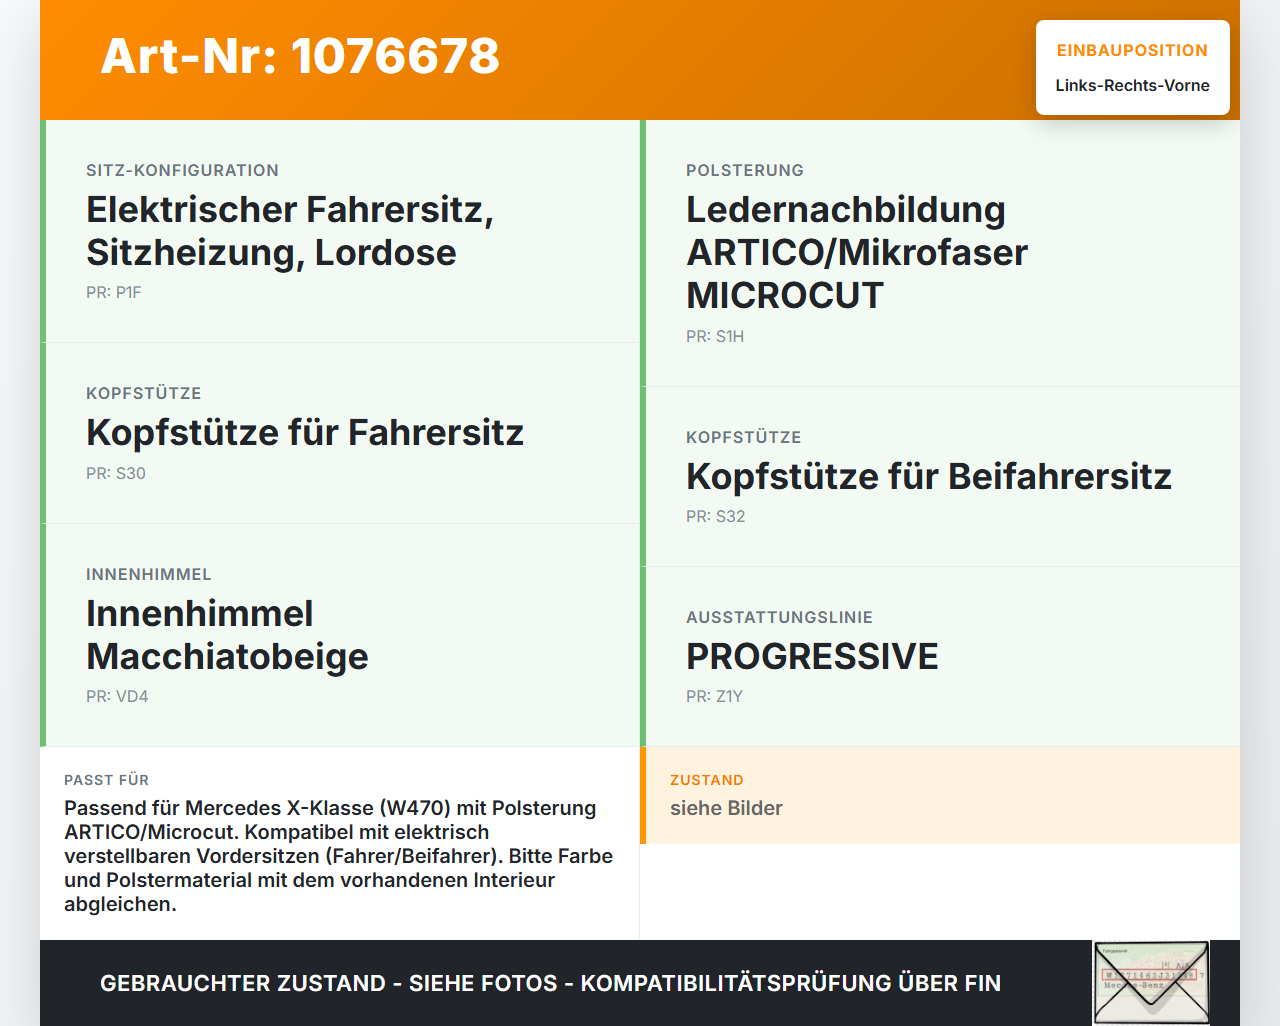Open the vehicle document thumbnail in the footer
1280x1026 pixels.
coord(1151,983)
